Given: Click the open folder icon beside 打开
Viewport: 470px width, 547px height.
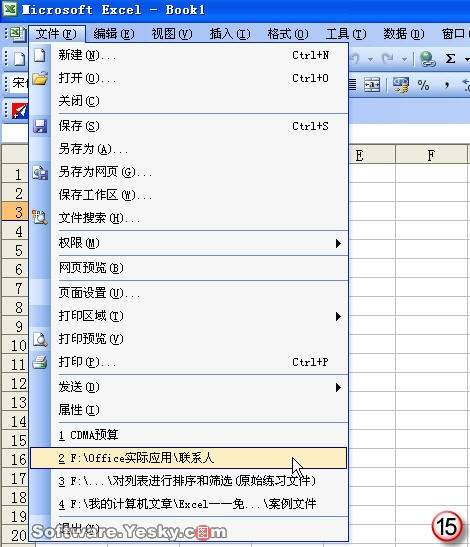Looking at the screenshot, I should tap(40, 78).
